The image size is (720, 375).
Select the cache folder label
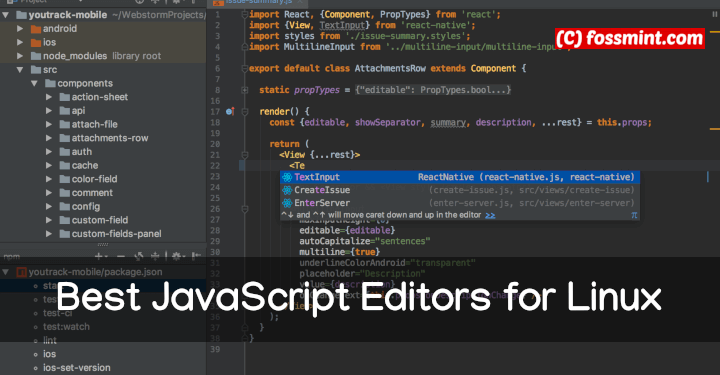tap(85, 165)
